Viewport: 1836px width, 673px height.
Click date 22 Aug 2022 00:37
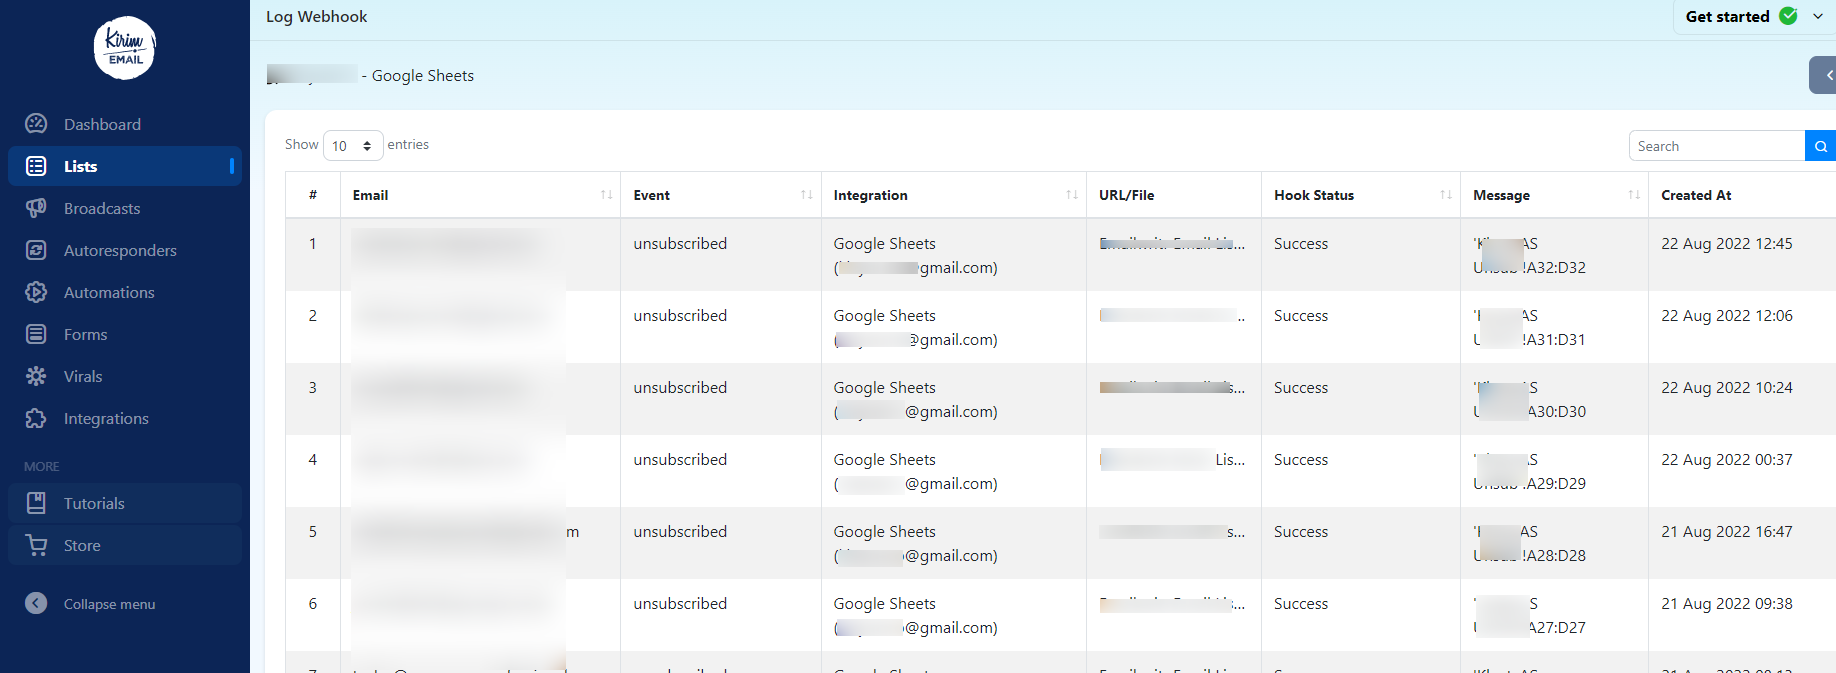click(x=1727, y=459)
